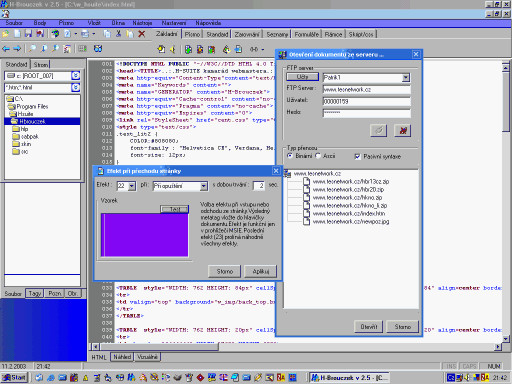The image size is (512, 384).
Task: Switch to the Skript/css toolbar tab
Action: (361, 34)
